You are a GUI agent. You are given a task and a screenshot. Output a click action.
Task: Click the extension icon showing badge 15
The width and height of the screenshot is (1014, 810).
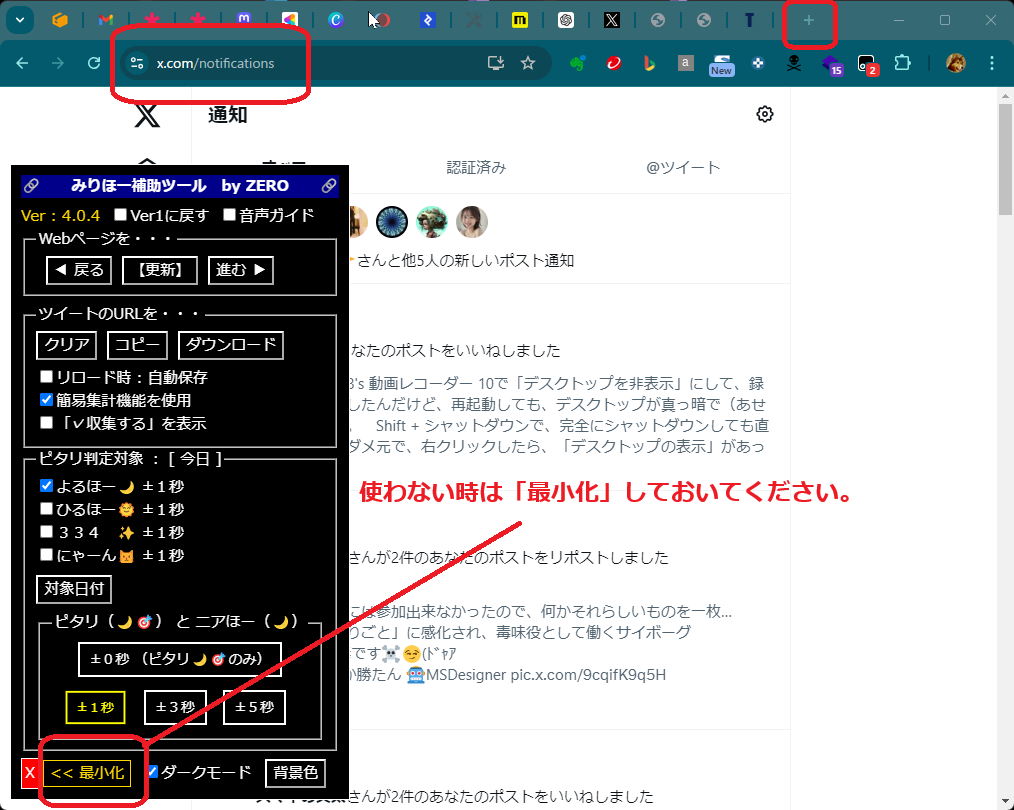[829, 62]
